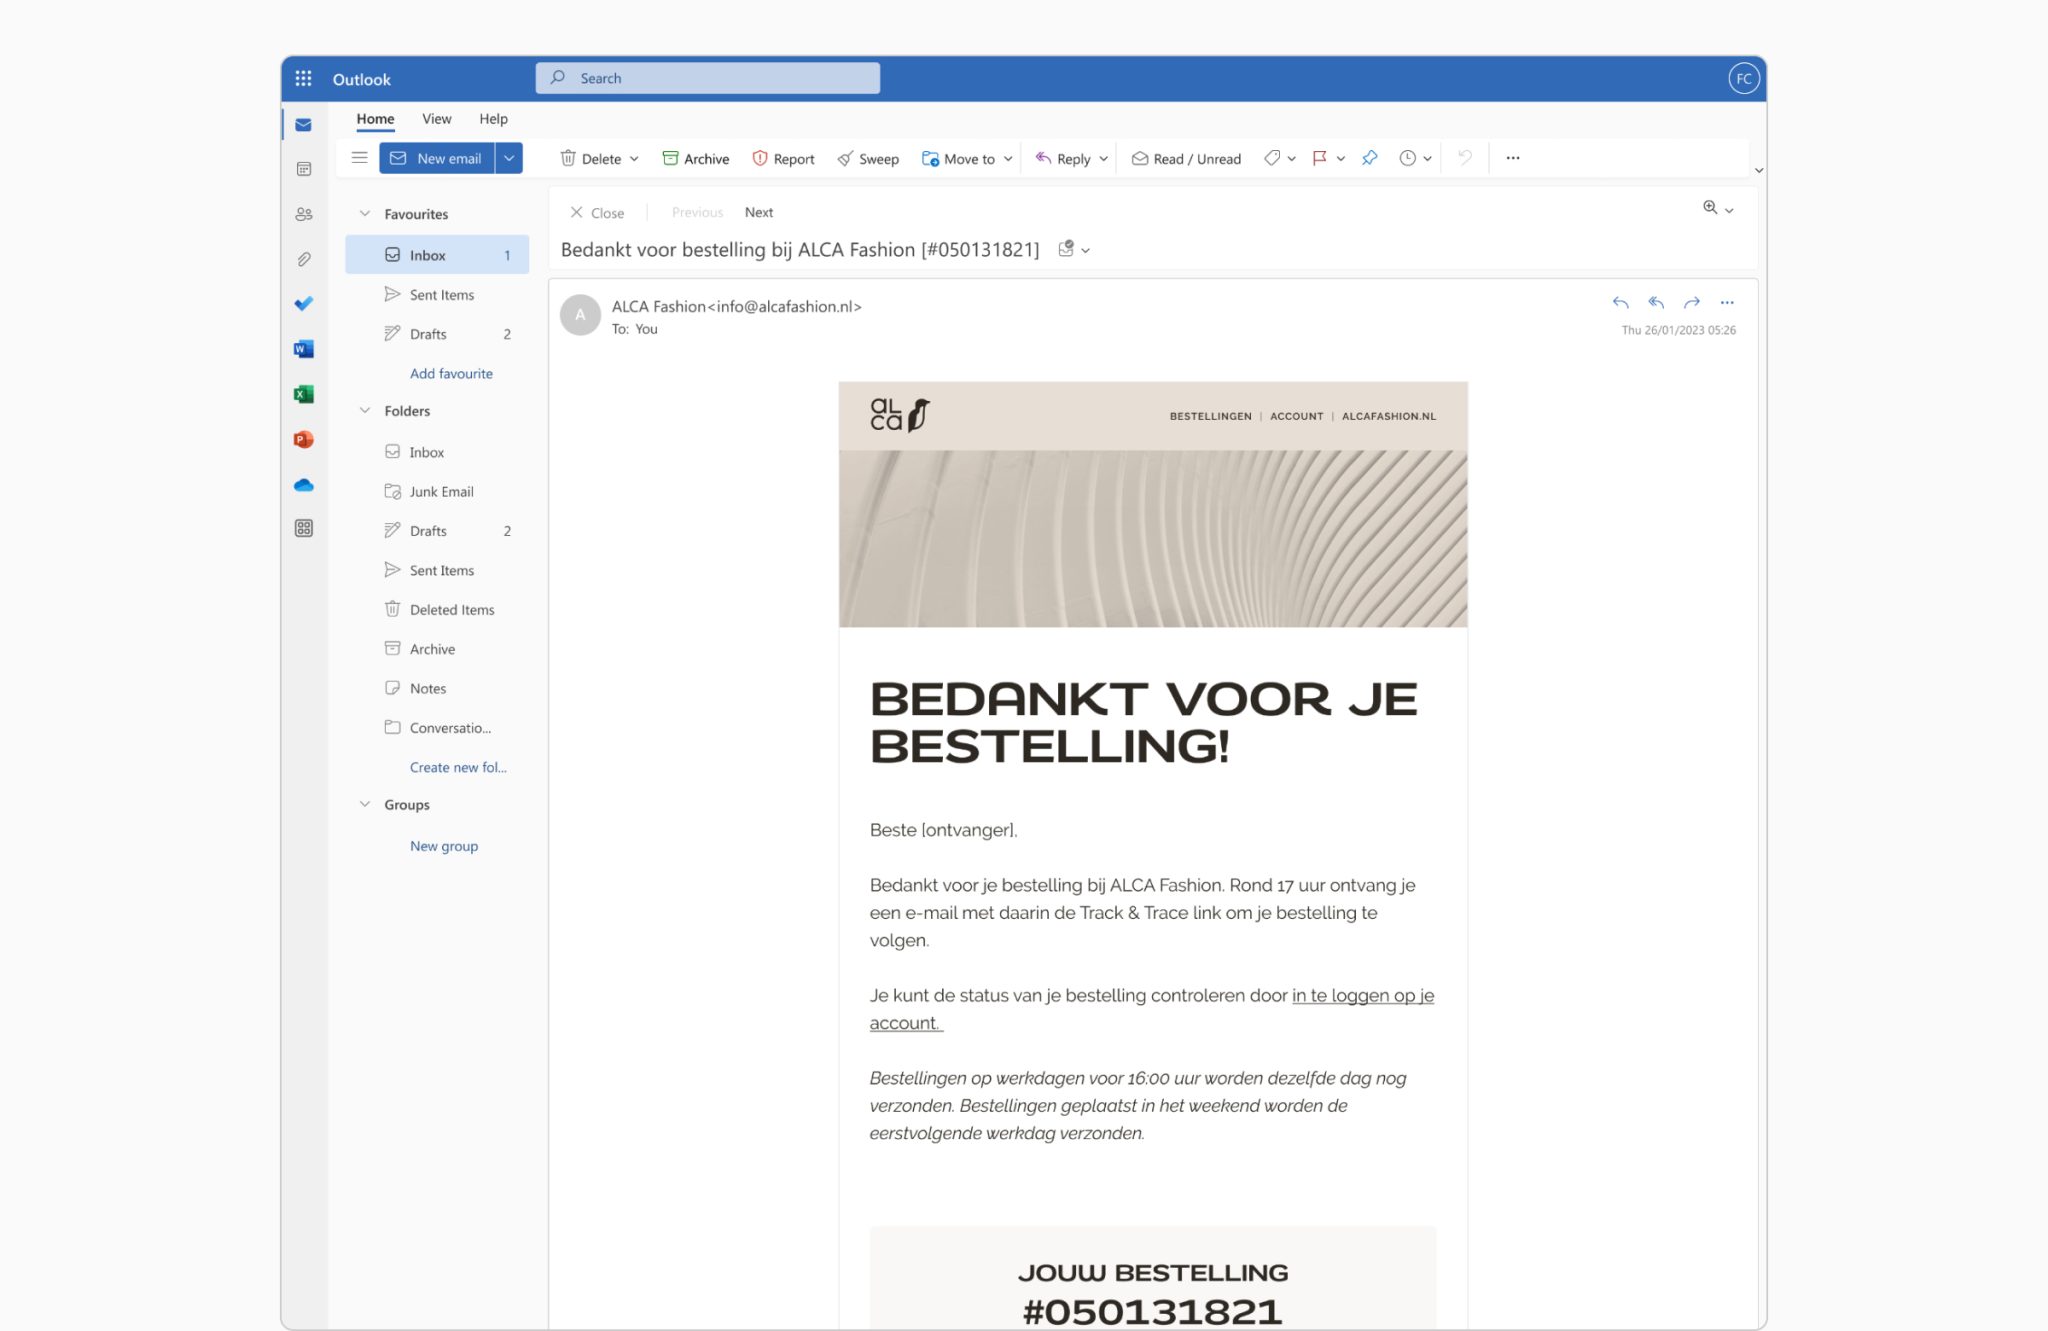Click the reply arrow in the message header
This screenshot has width=2048, height=1331.
[1621, 302]
